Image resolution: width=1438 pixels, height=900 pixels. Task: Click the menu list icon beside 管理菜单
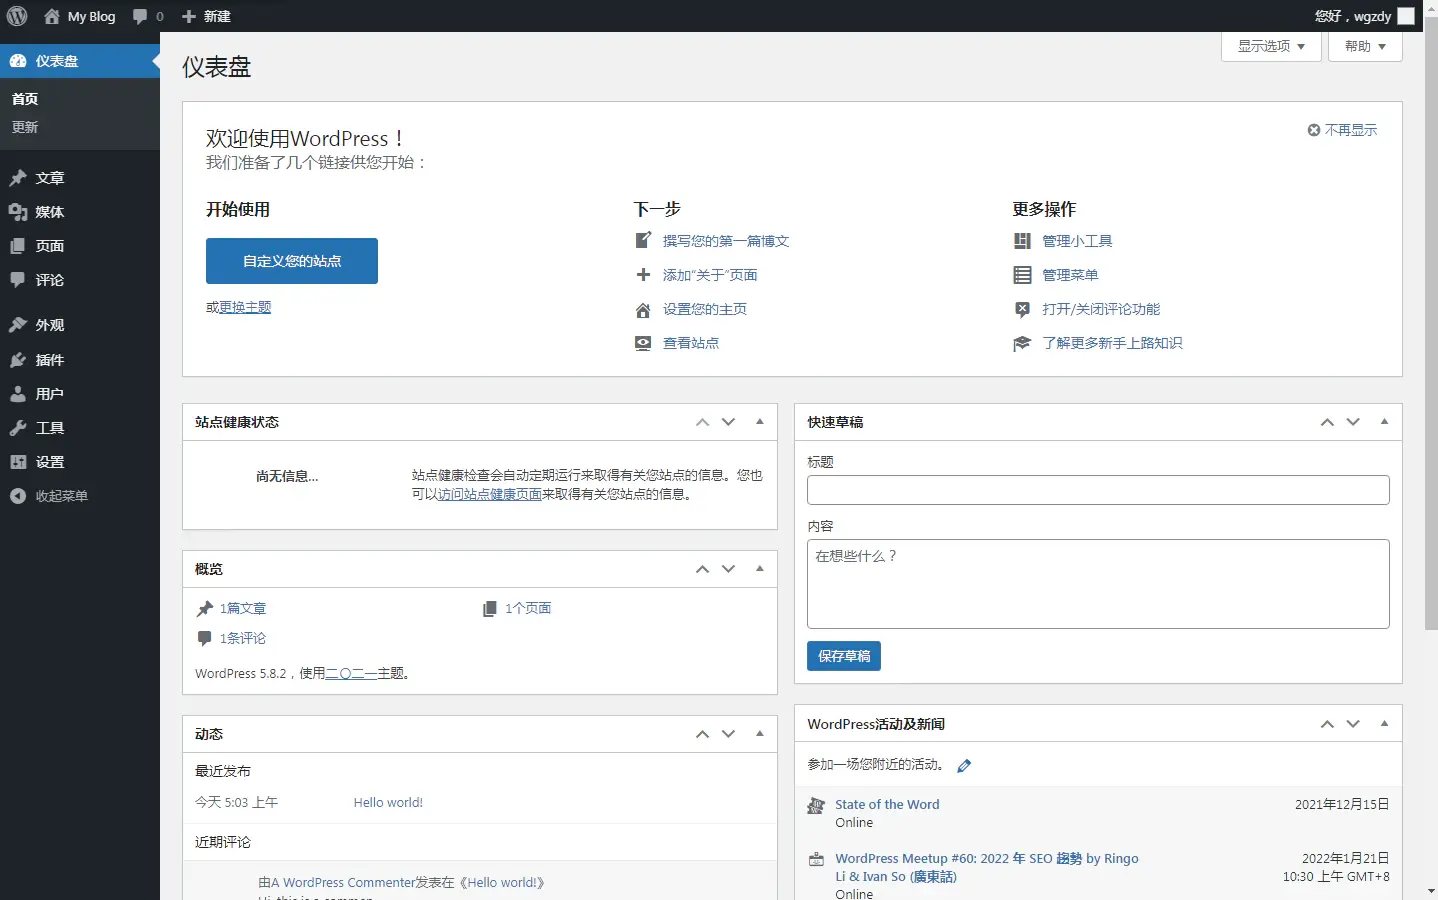click(1022, 274)
